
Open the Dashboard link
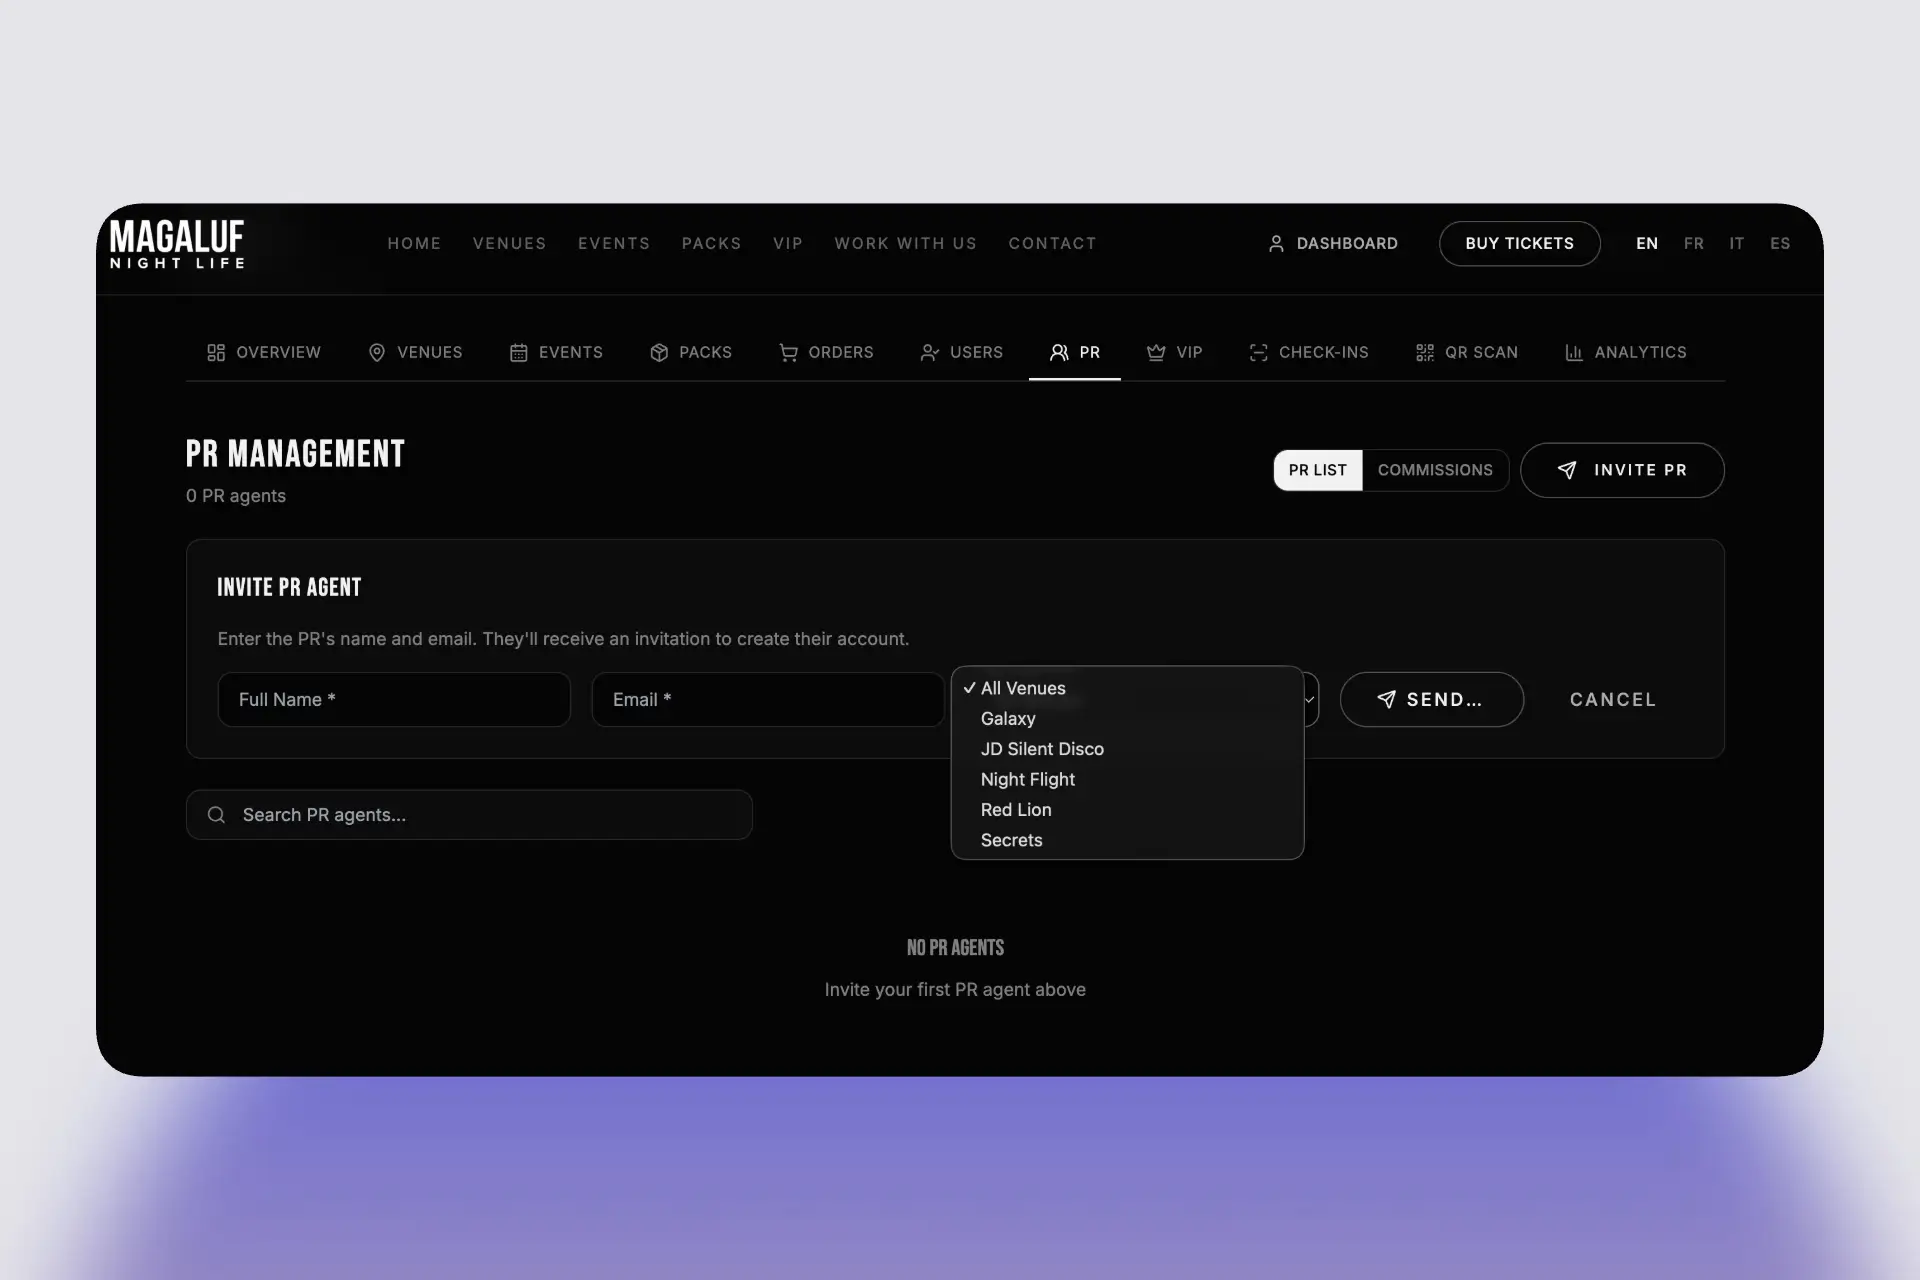1333,244
